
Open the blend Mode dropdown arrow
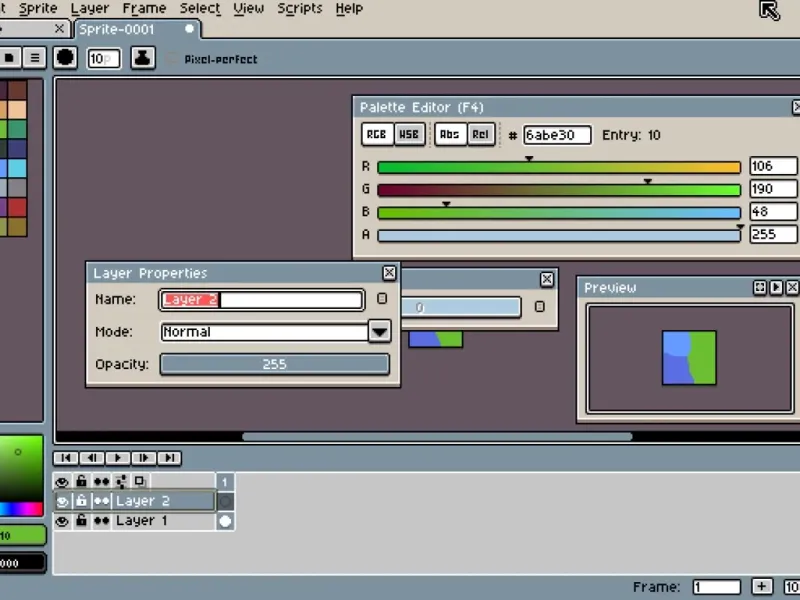[x=379, y=332]
